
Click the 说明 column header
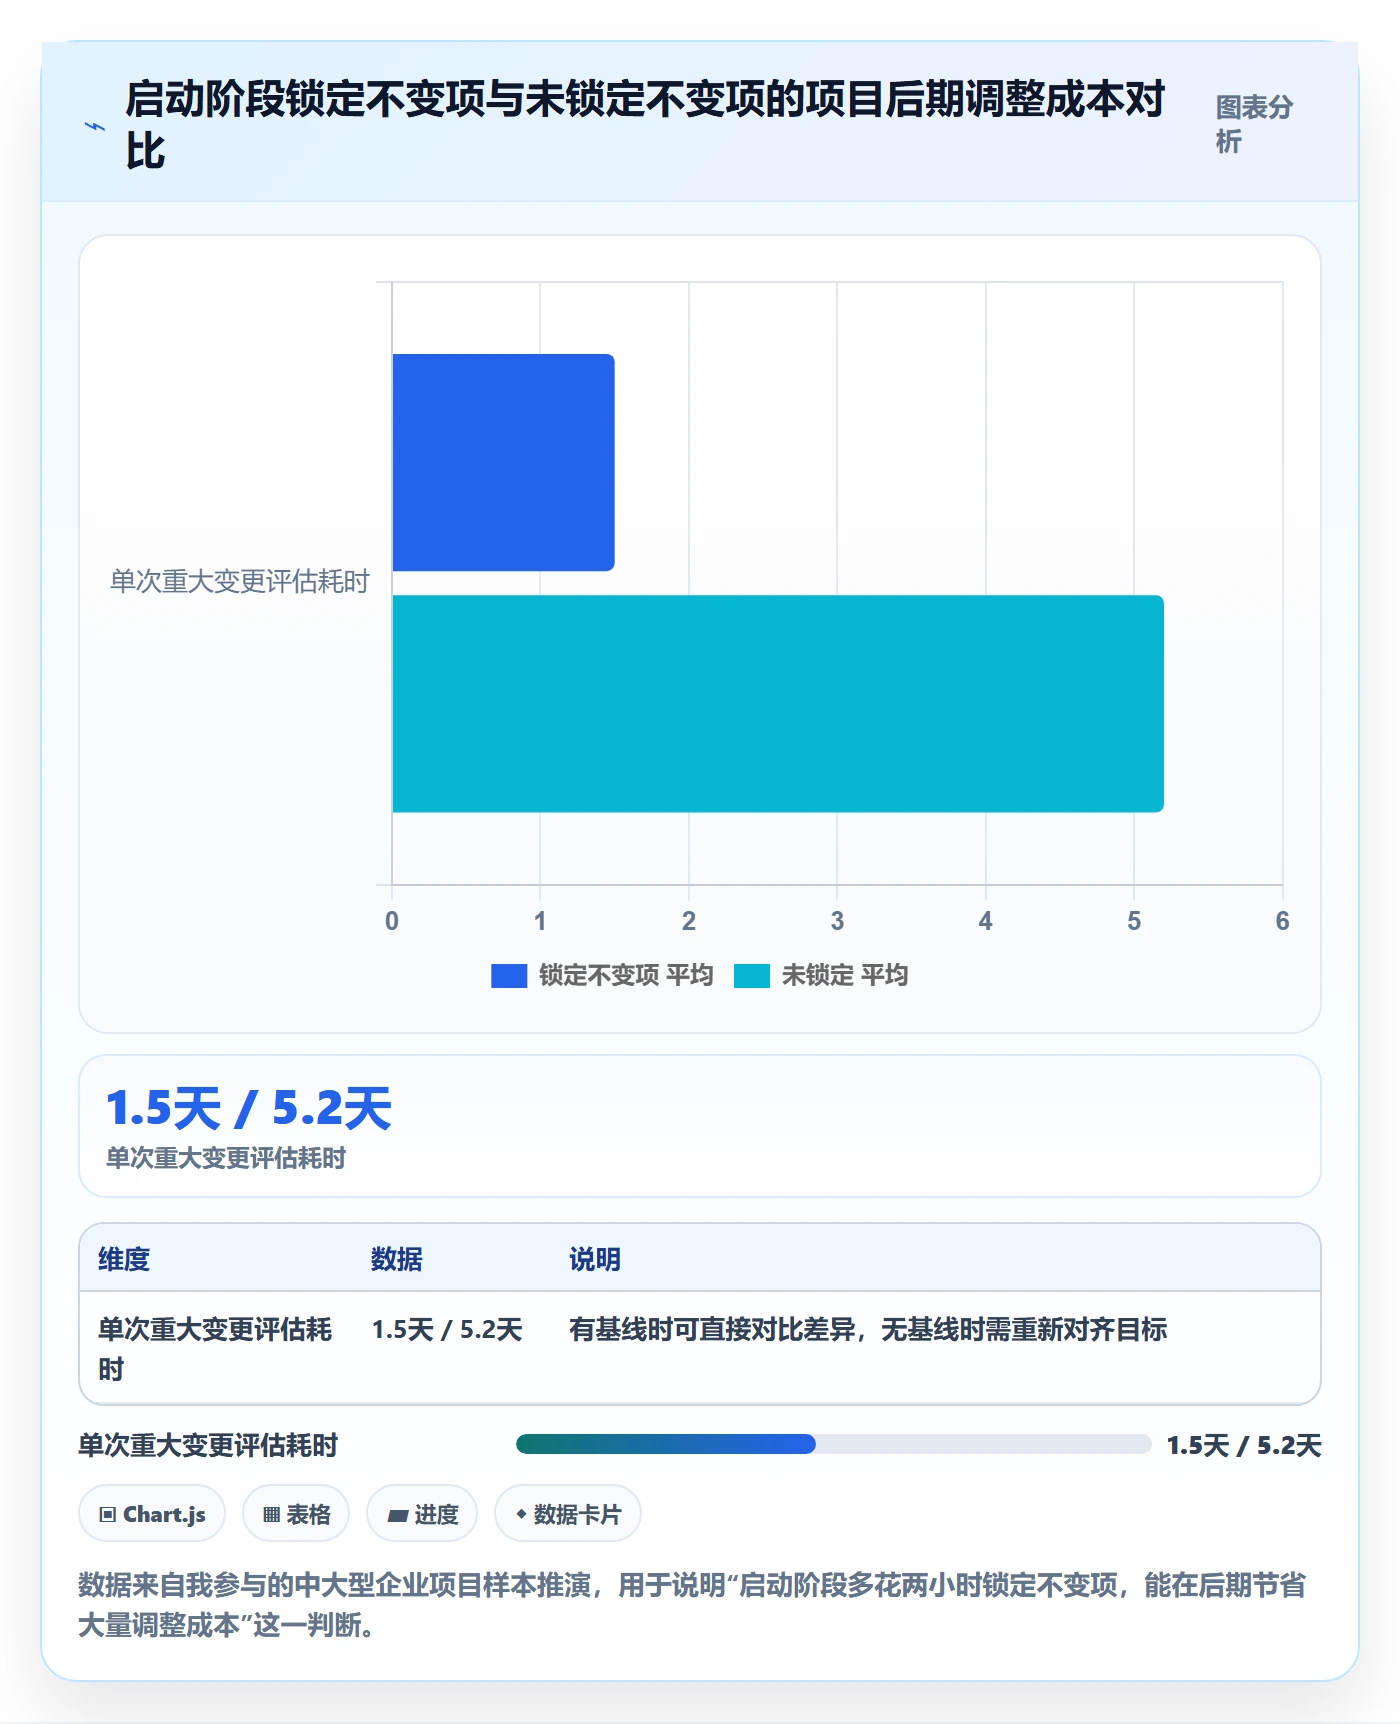[x=595, y=1259]
